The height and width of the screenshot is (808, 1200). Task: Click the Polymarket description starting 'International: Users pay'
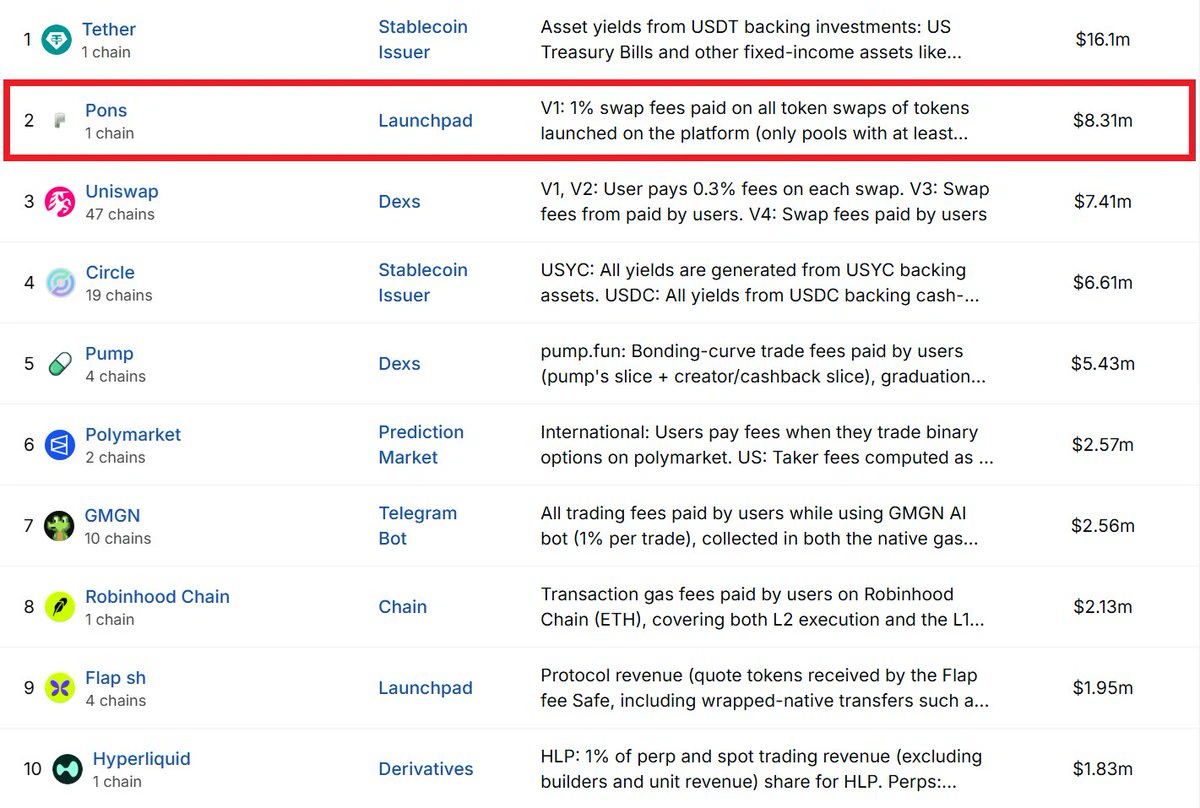767,445
